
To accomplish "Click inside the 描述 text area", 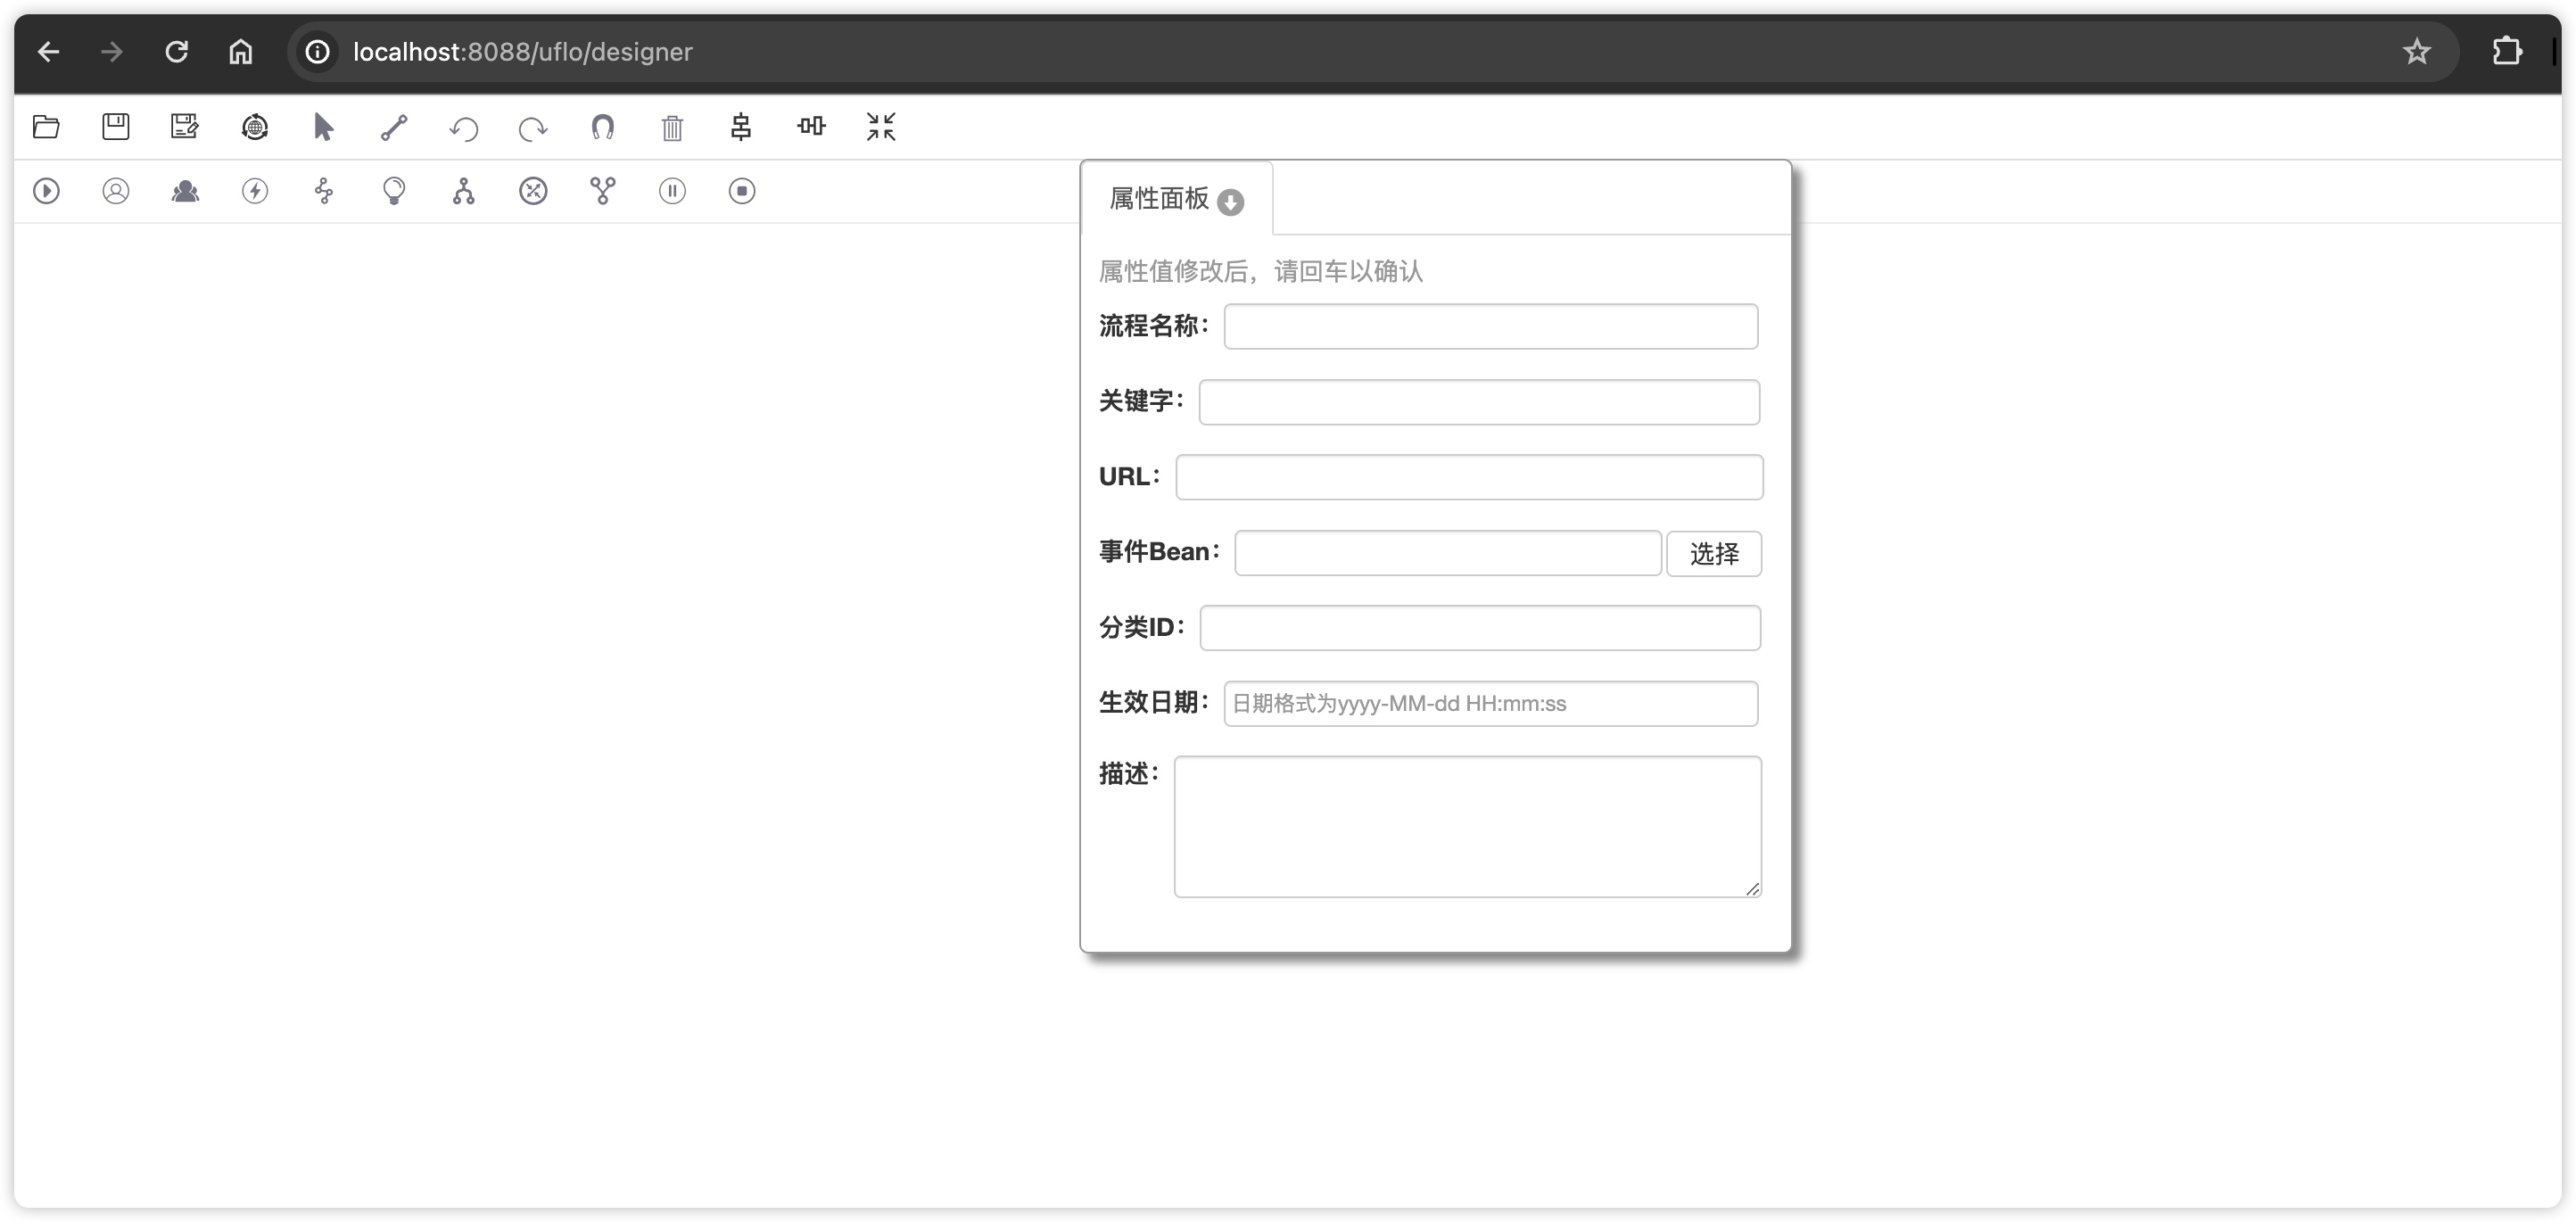I will pyautogui.click(x=1468, y=827).
